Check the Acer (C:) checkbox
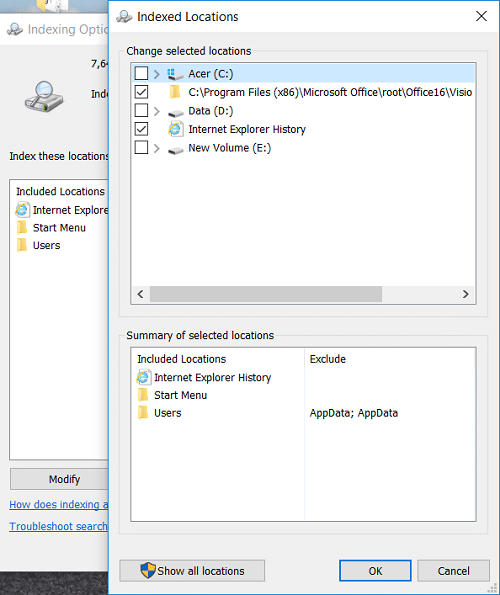Viewport: 500px width, 595px height. (141, 73)
